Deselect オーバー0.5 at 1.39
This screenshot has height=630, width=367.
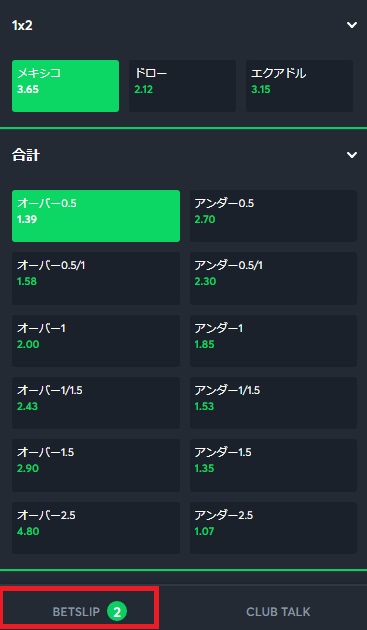96,216
